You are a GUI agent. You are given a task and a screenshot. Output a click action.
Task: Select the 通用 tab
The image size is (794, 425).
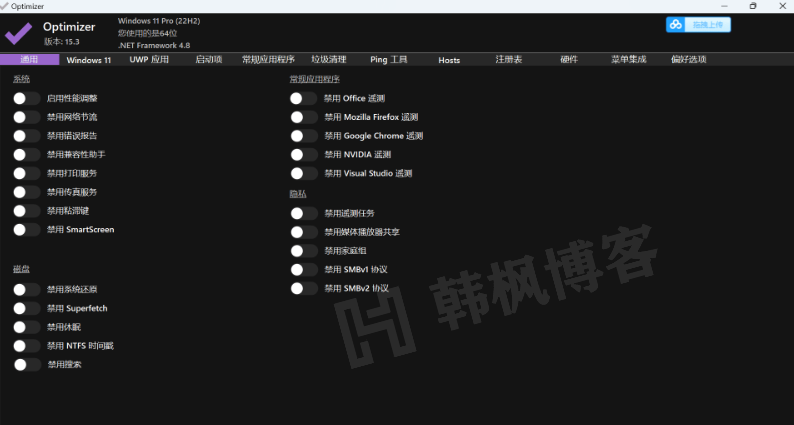29,59
